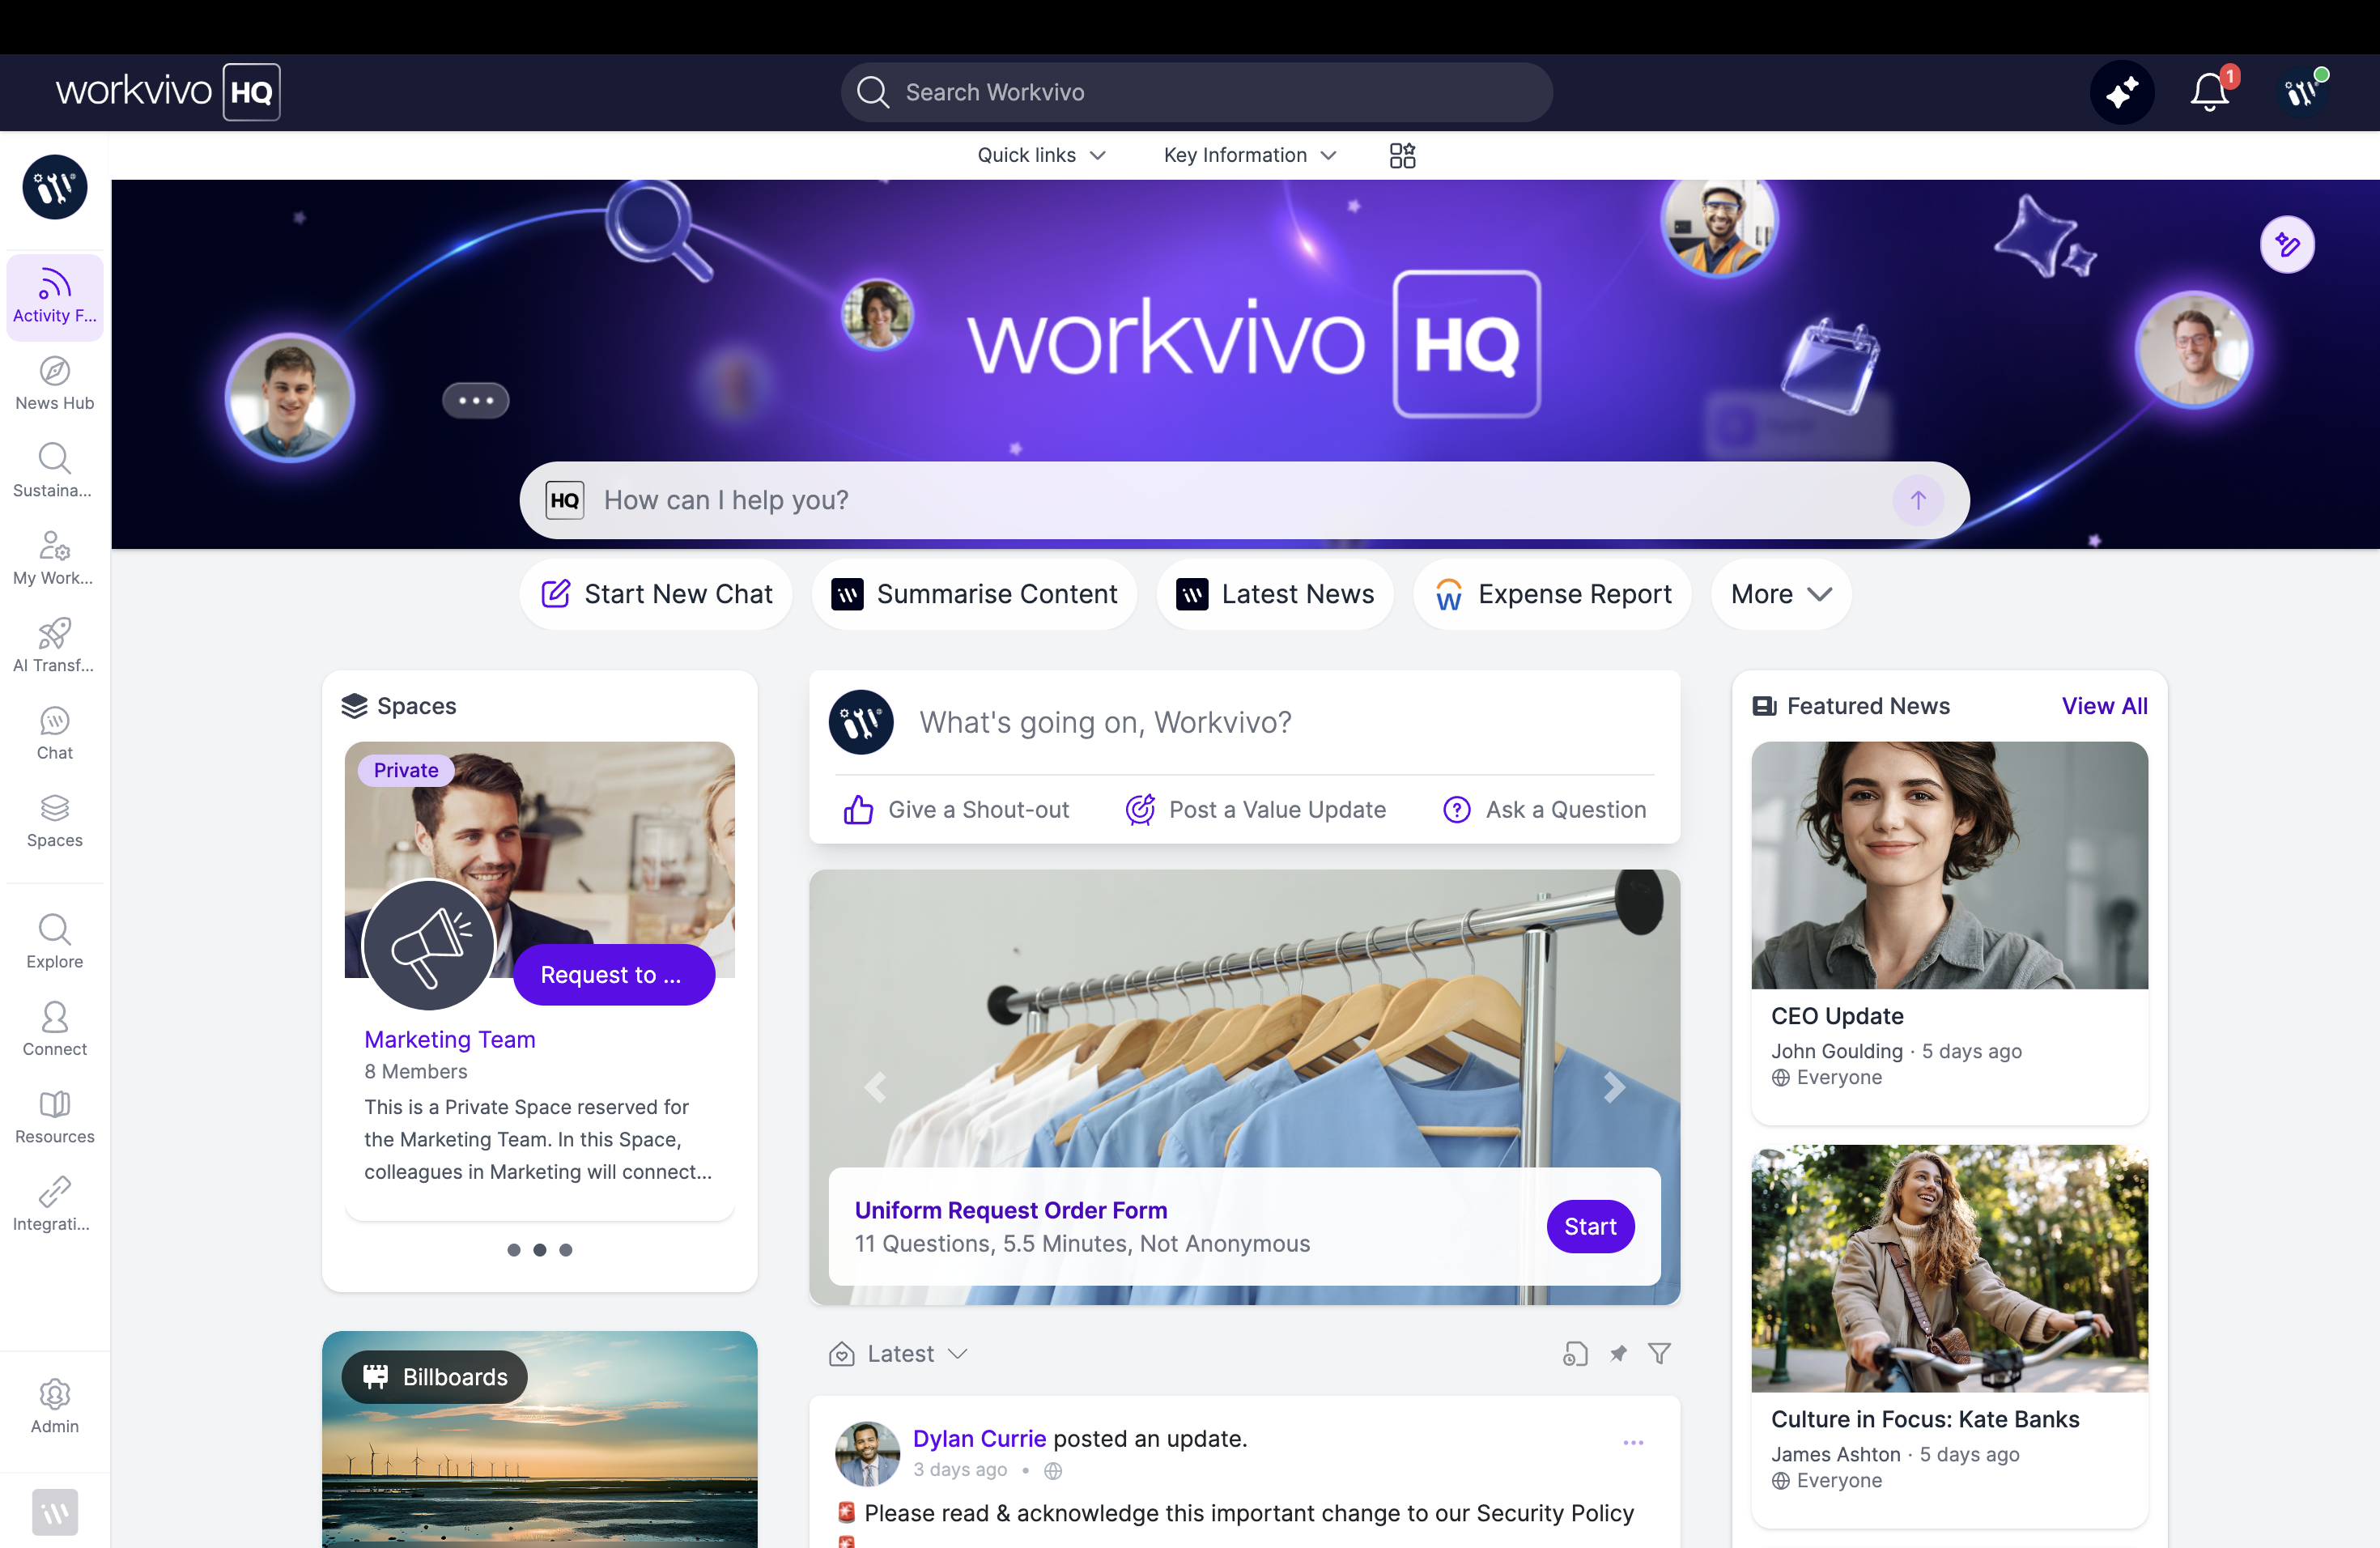Start the Uniform Request Order Form
This screenshot has height=1548, width=2380.
[1590, 1226]
